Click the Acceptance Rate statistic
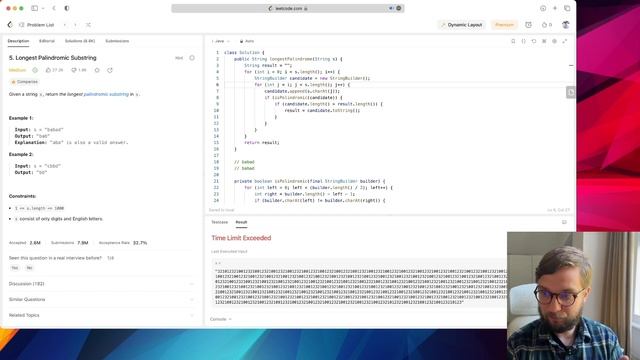The width and height of the screenshot is (640, 360). 123,243
